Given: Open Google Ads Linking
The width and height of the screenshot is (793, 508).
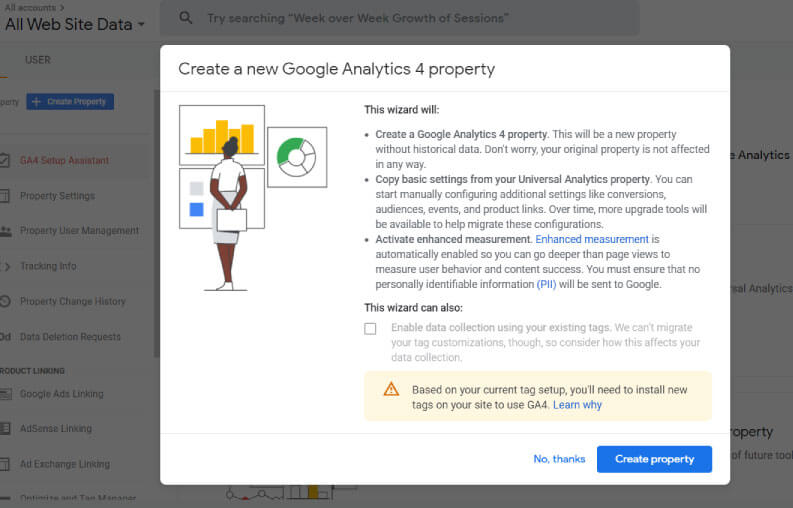Looking at the screenshot, I should (62, 394).
